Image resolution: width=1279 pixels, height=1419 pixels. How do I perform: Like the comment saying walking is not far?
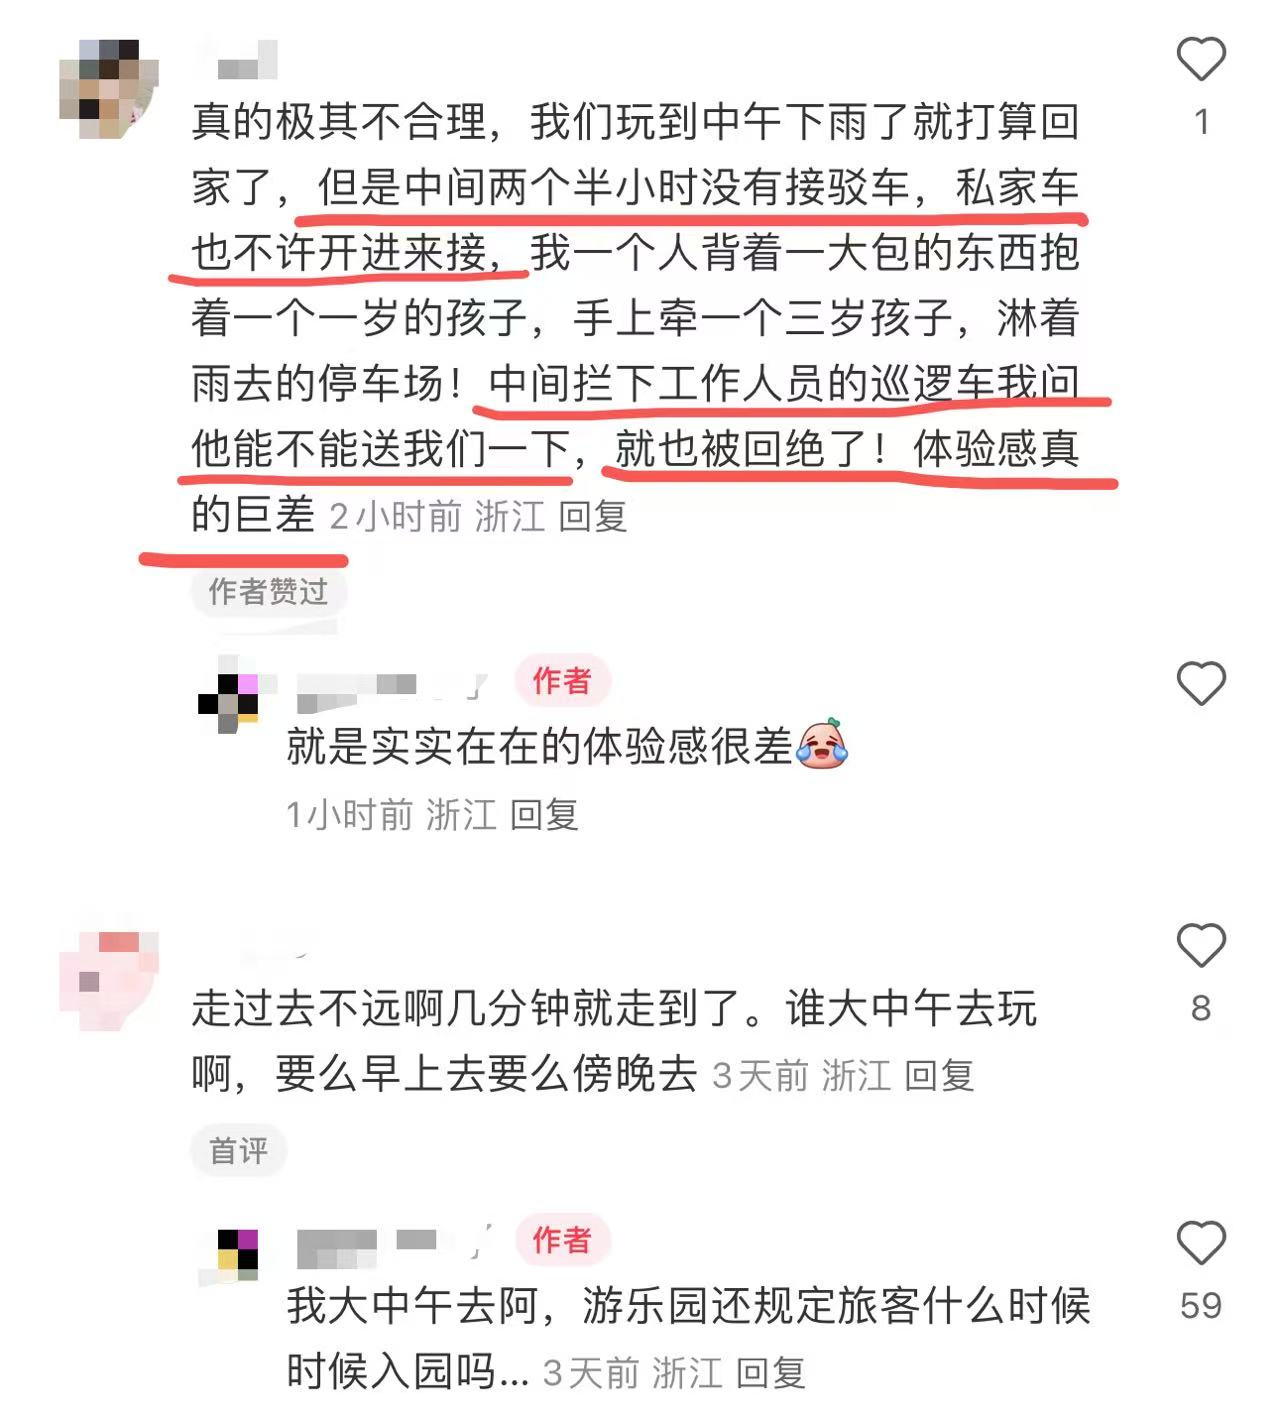1201,945
